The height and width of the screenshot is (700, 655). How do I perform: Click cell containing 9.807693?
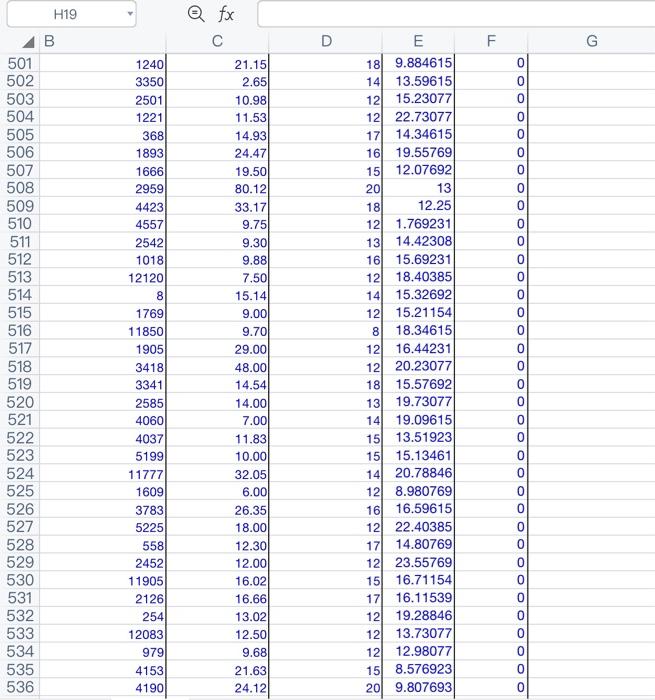418,687
